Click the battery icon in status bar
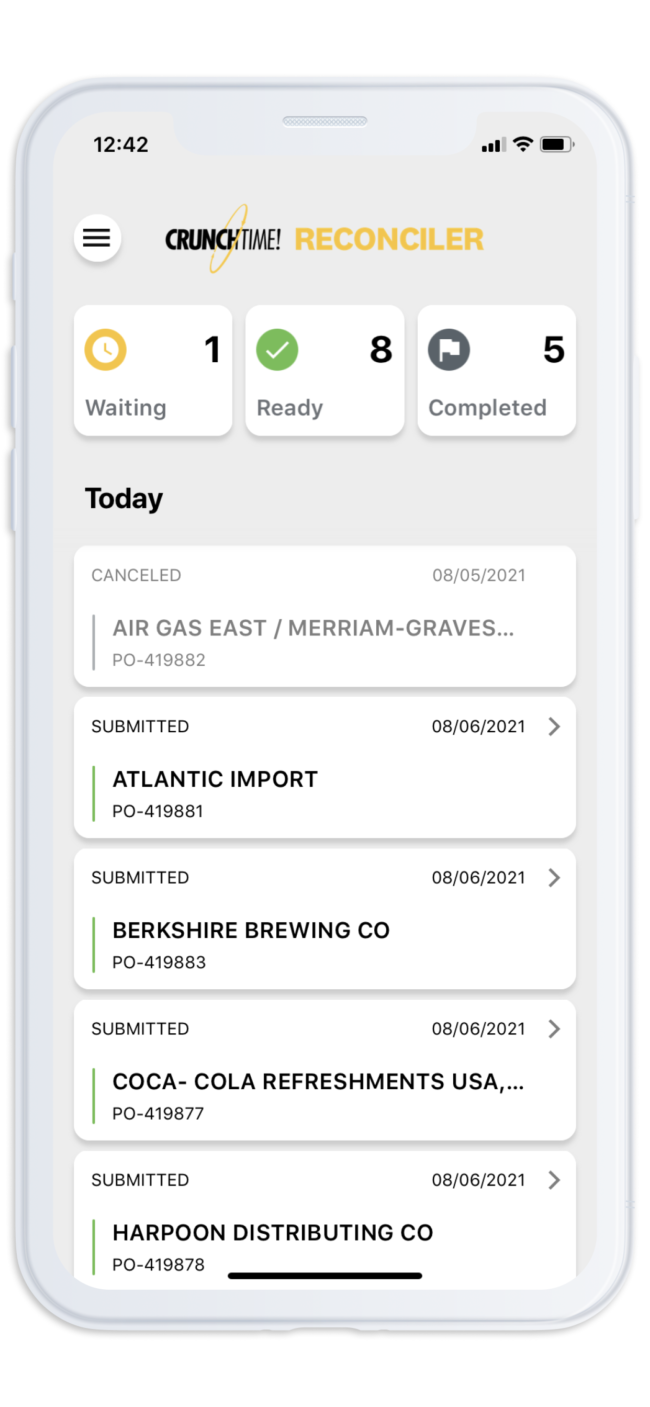 pos(556,145)
